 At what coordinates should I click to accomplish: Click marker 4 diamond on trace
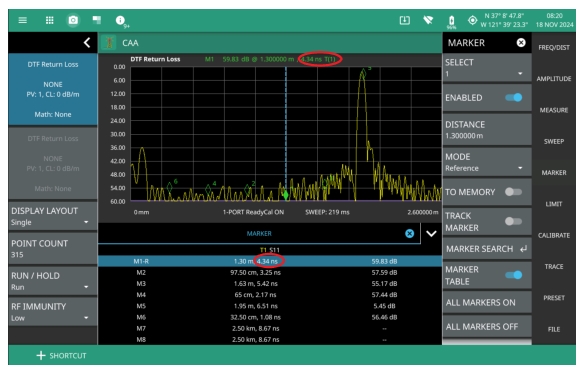(208, 190)
